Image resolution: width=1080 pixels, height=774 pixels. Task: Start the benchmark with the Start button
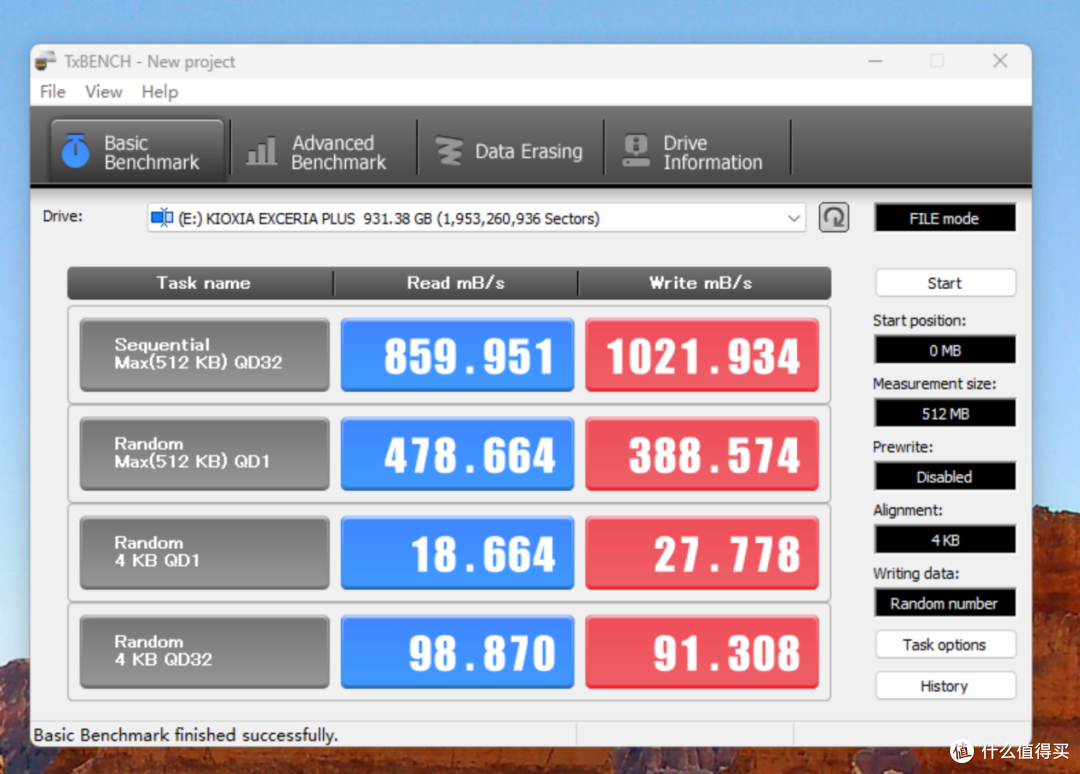pyautogui.click(x=944, y=283)
